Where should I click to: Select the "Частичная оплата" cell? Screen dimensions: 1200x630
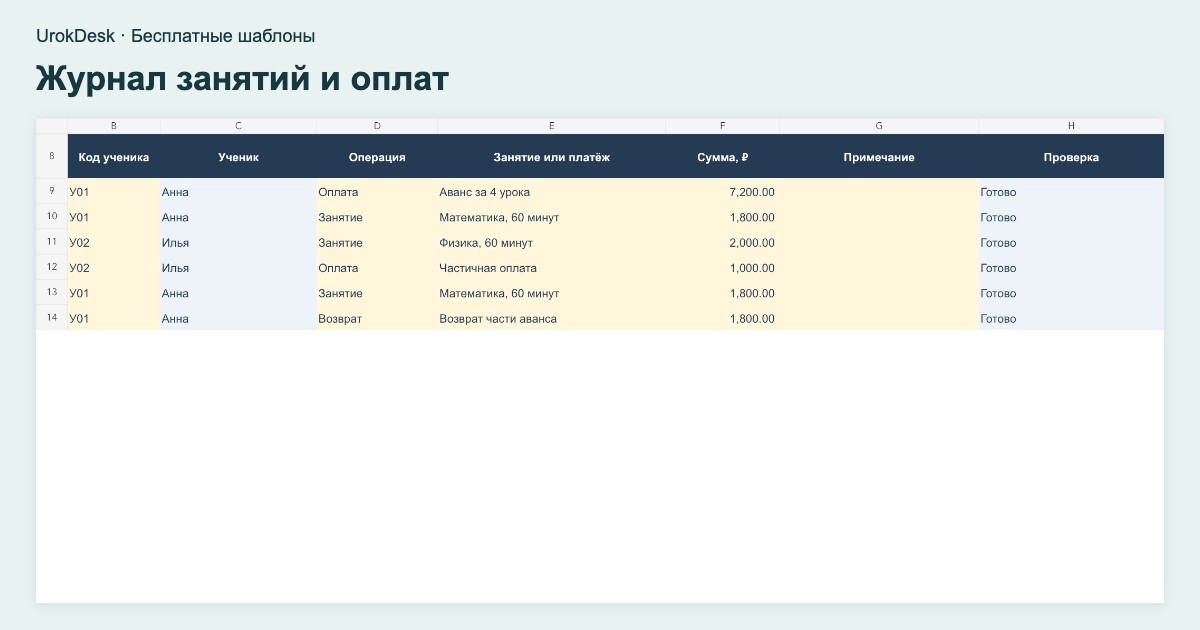pos(552,268)
